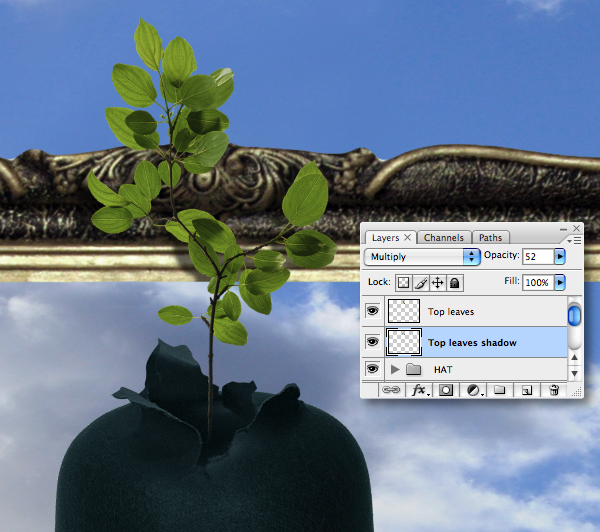Click the HAT group name
Image resolution: width=600 pixels, height=532 pixels.
pos(443,370)
